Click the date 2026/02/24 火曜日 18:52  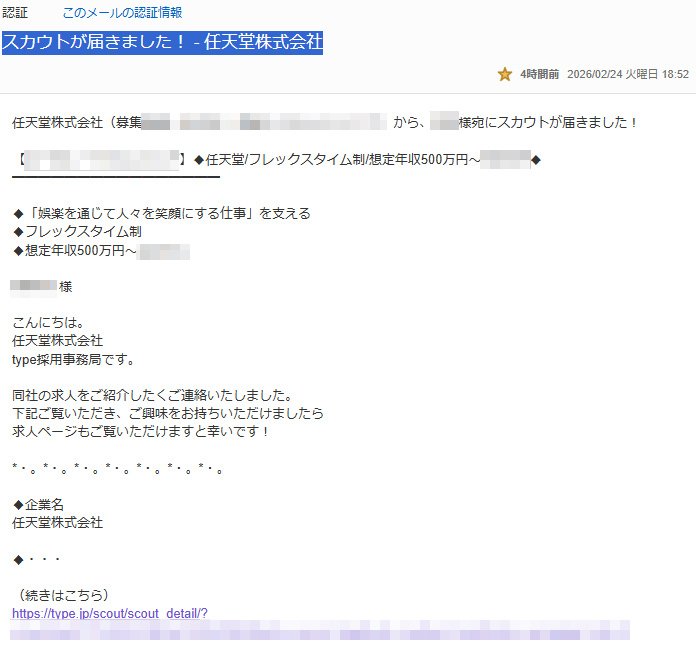[628, 74]
